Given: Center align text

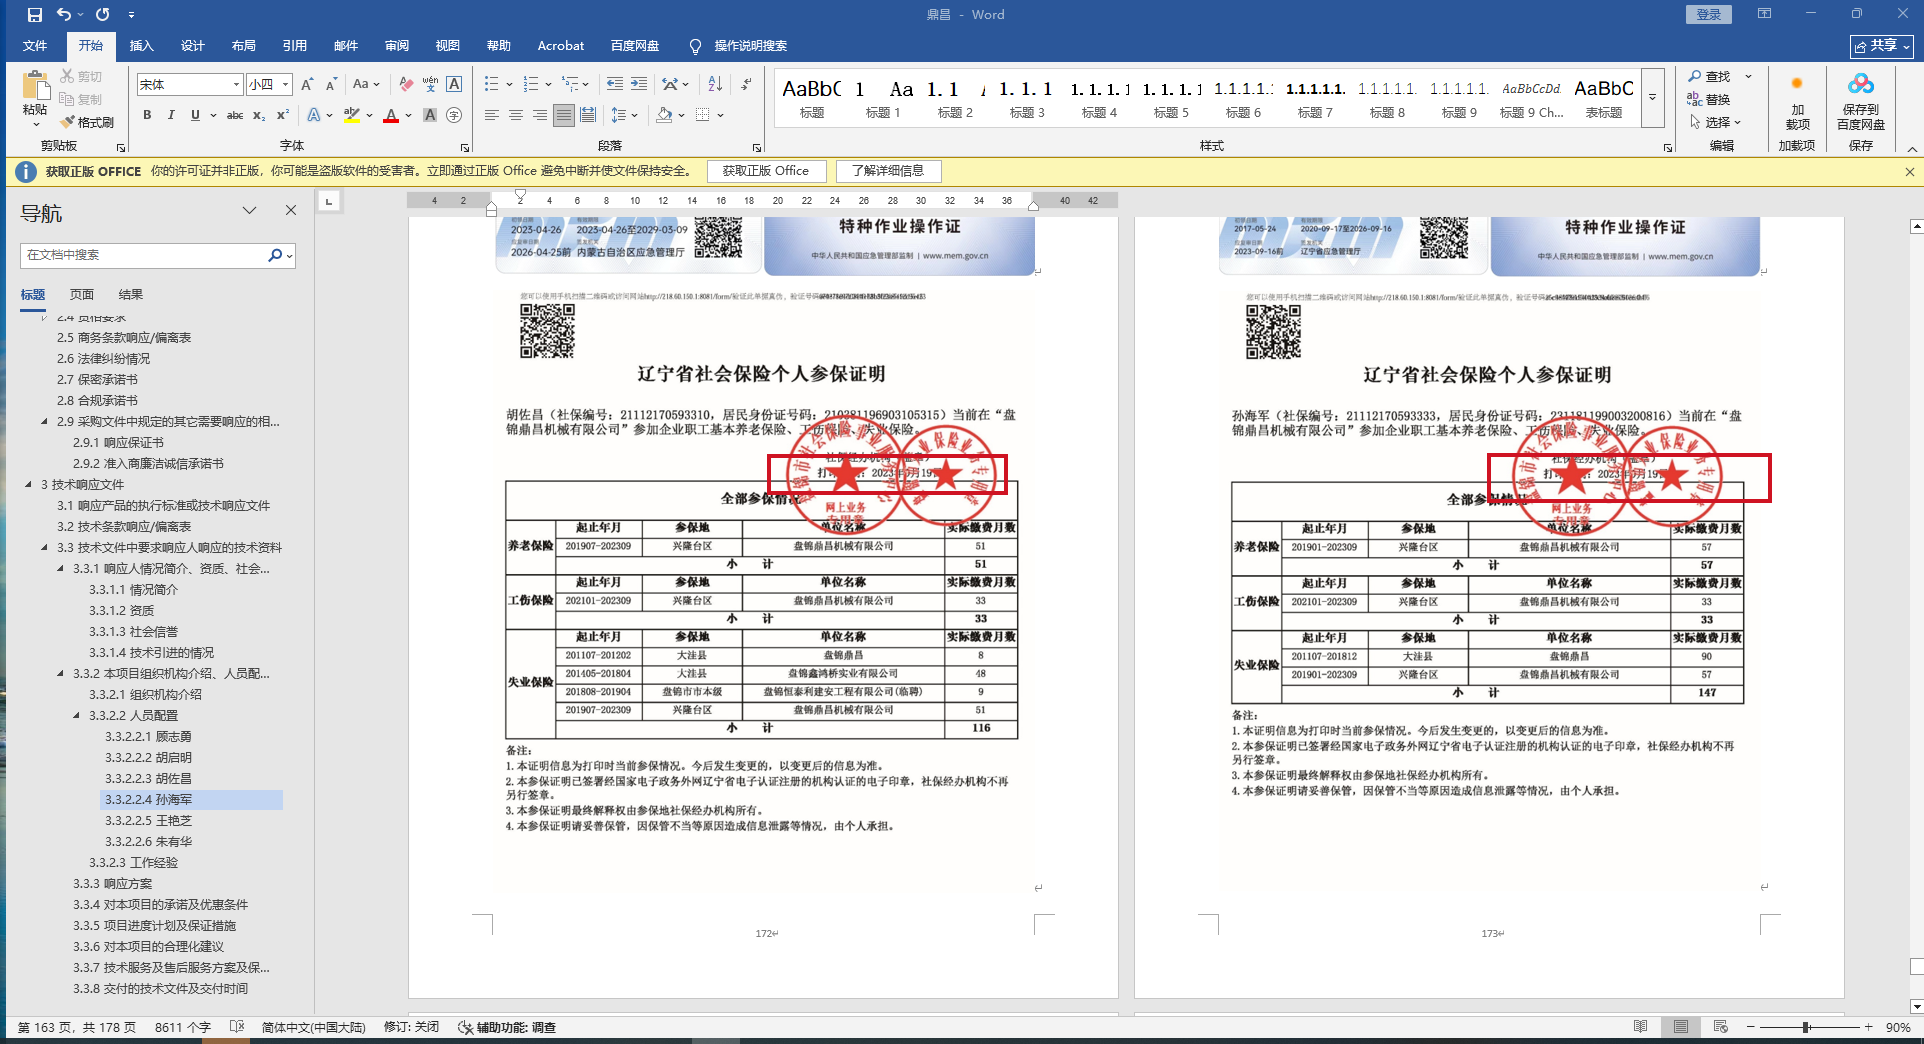Looking at the screenshot, I should 515,115.
